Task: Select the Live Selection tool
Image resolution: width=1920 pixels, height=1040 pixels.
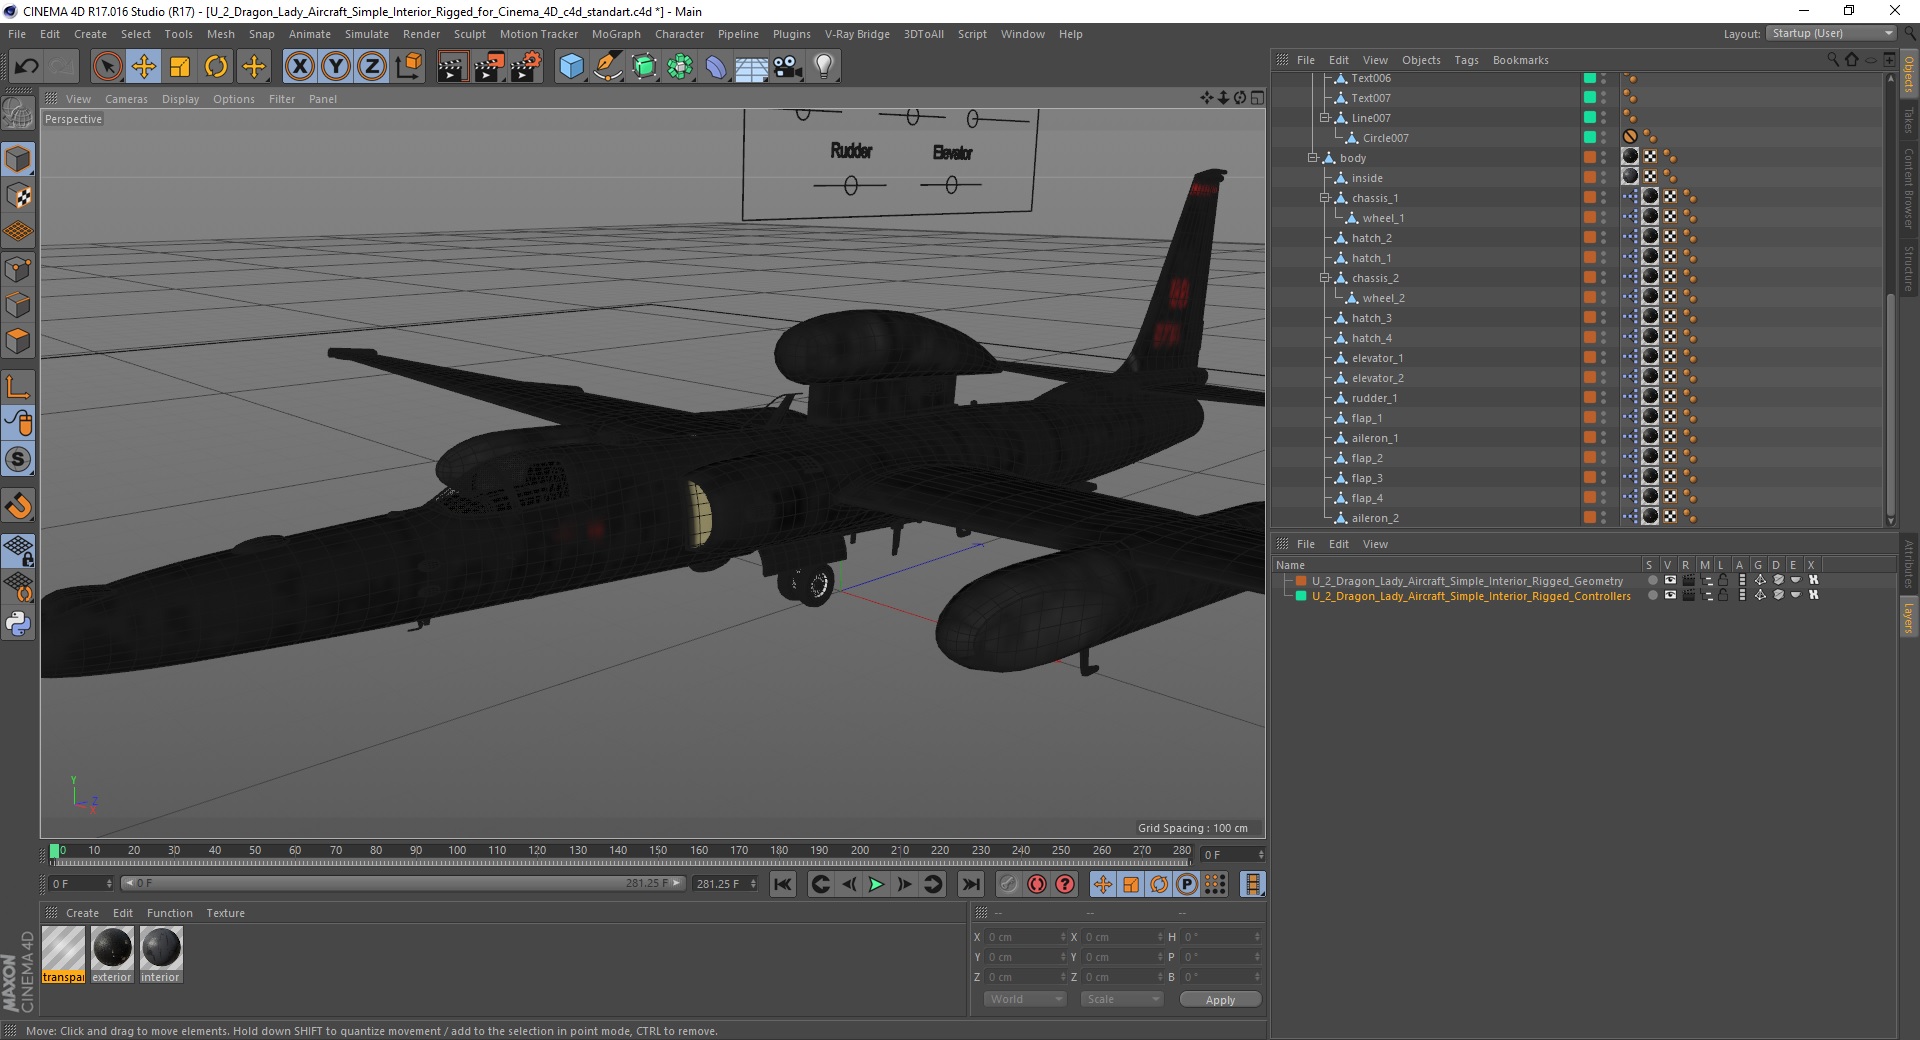Action: coord(107,67)
